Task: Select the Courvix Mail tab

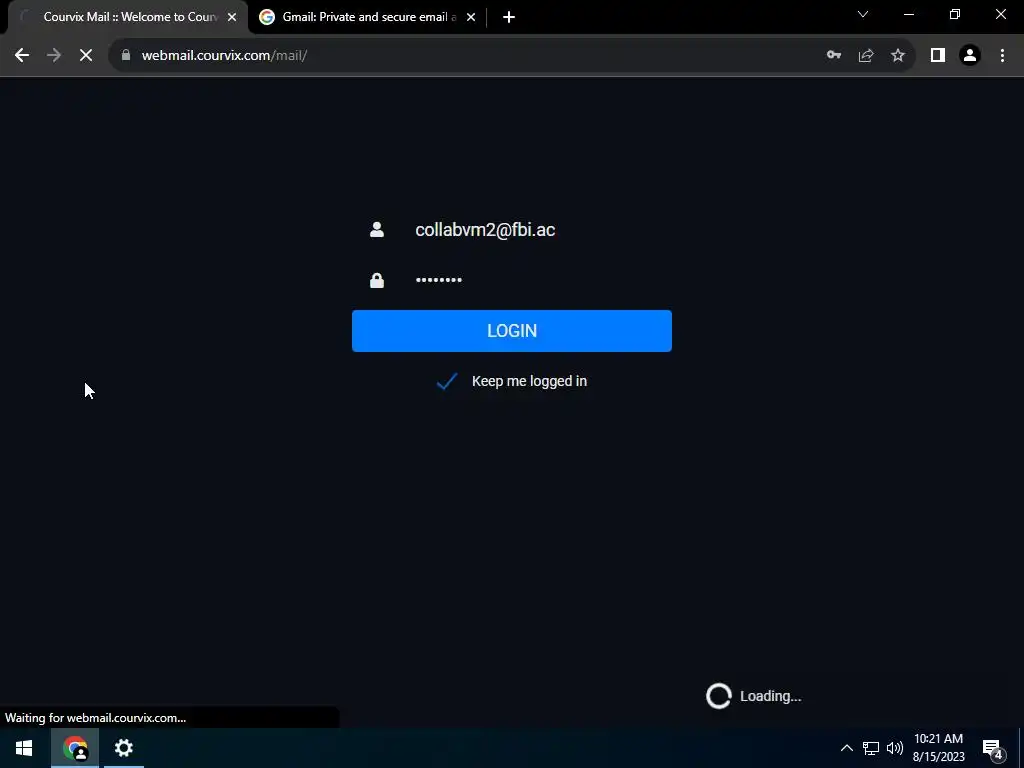Action: [128, 17]
